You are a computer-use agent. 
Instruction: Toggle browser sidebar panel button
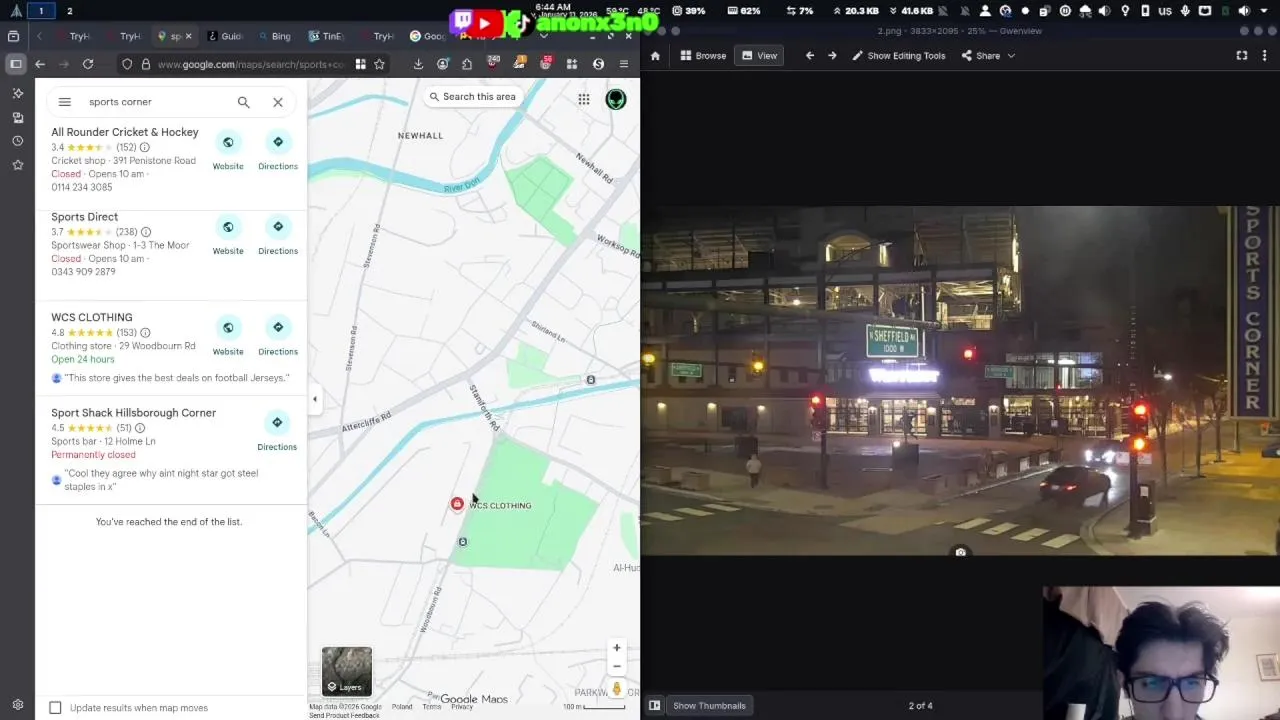coord(16,64)
